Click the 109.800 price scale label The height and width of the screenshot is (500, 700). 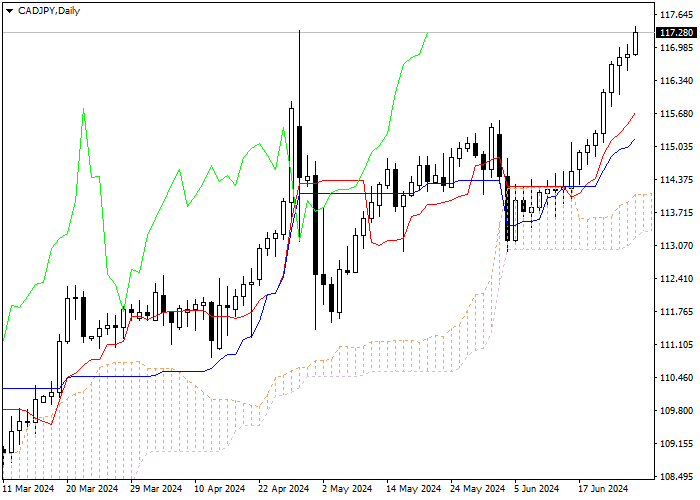pyautogui.click(x=676, y=411)
